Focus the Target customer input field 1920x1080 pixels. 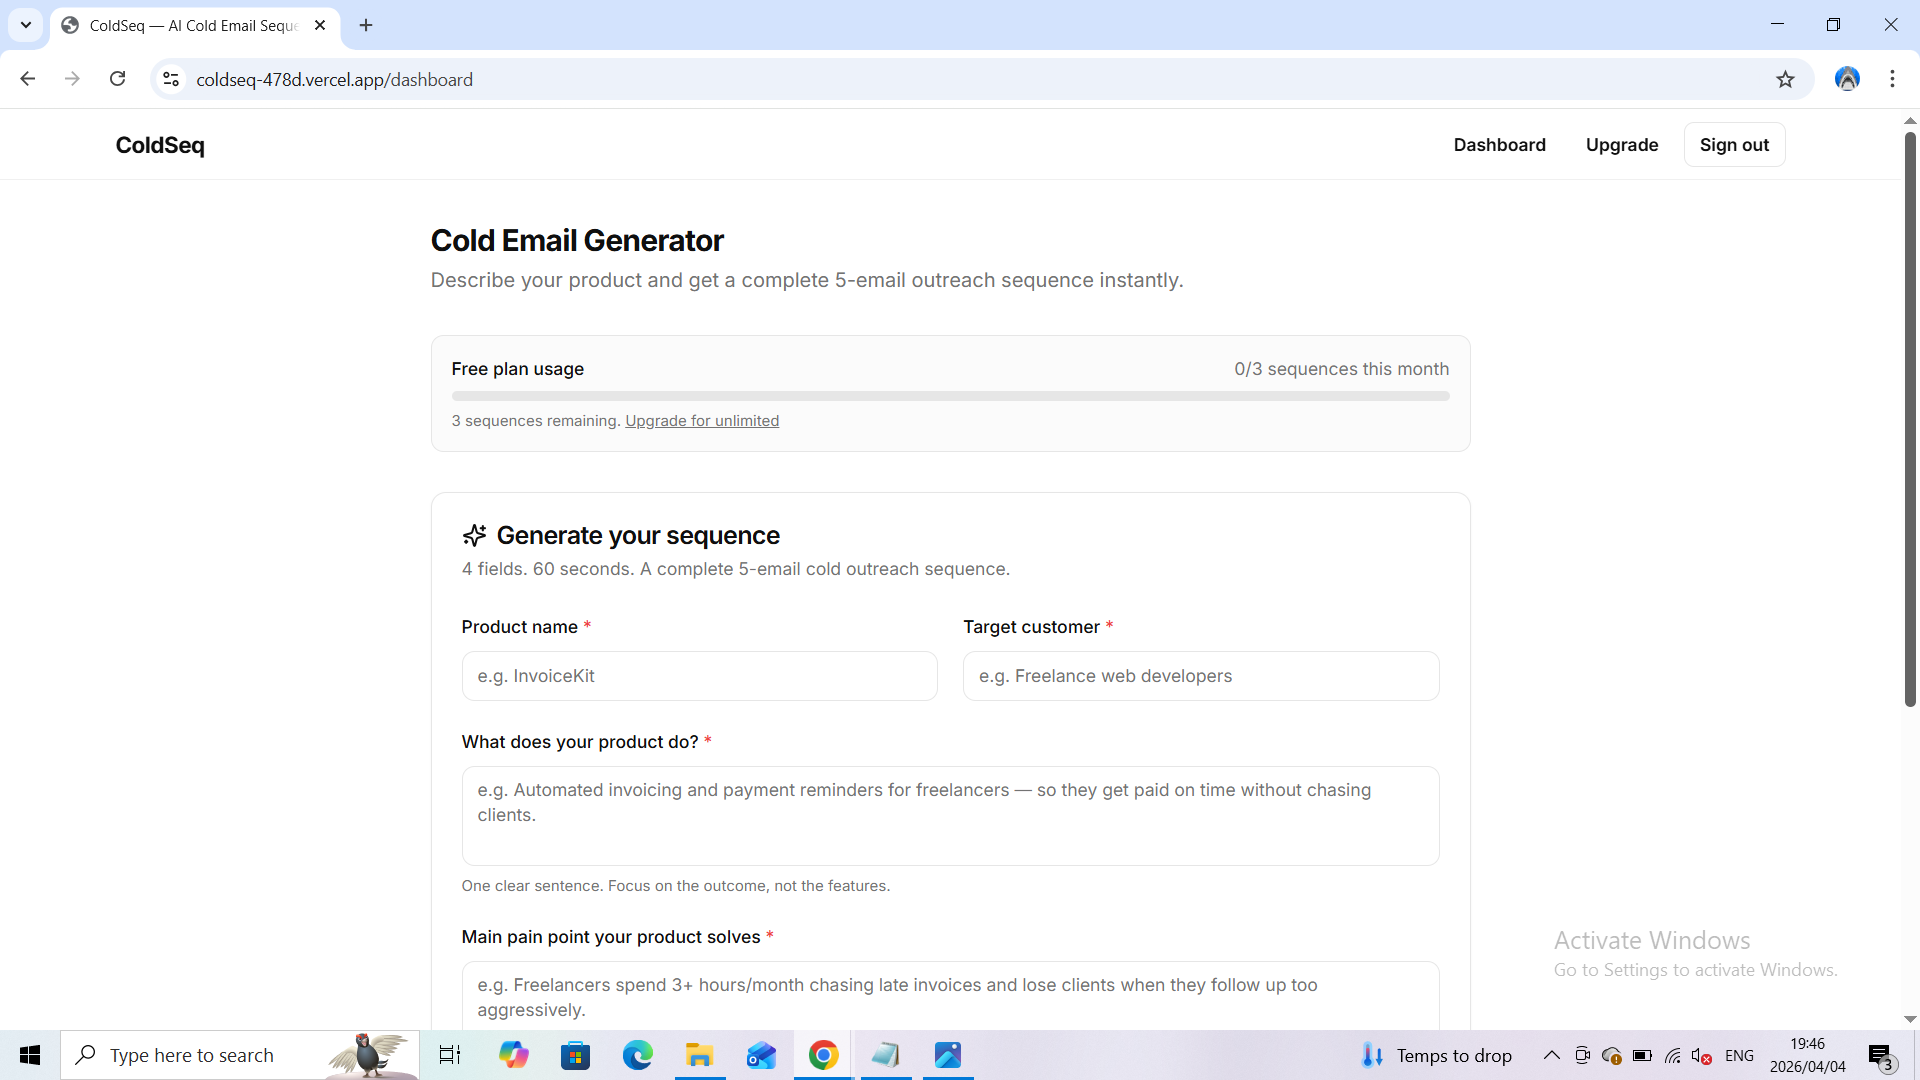click(1200, 676)
